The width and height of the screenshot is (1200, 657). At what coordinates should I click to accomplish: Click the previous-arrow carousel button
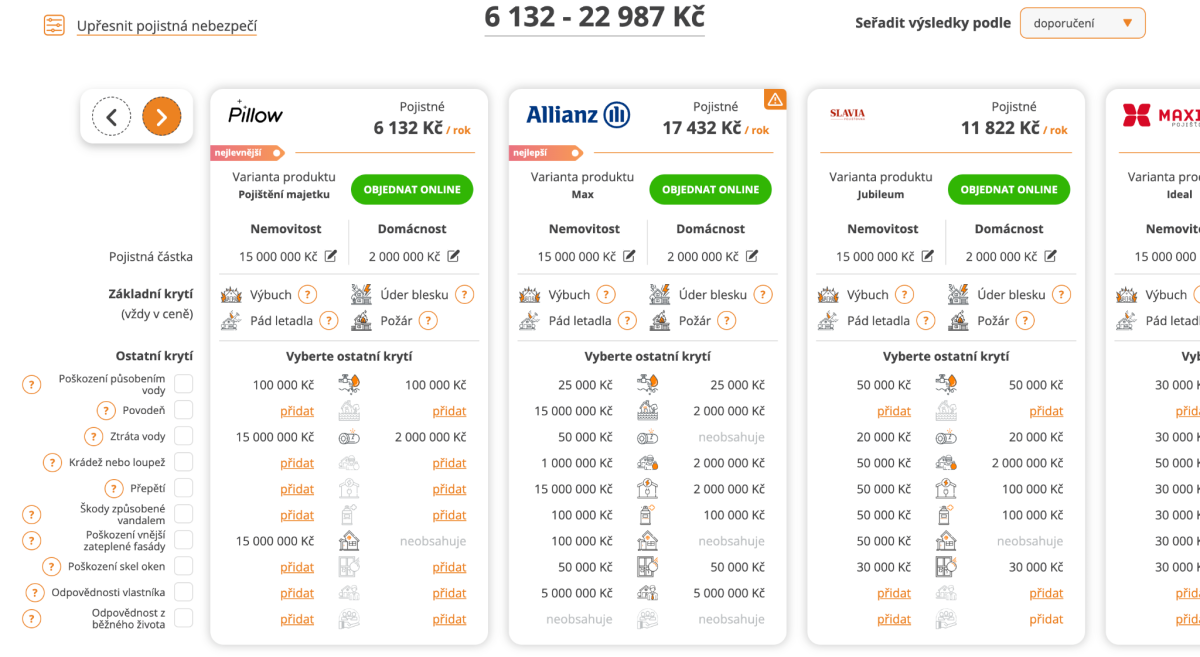[x=111, y=117]
